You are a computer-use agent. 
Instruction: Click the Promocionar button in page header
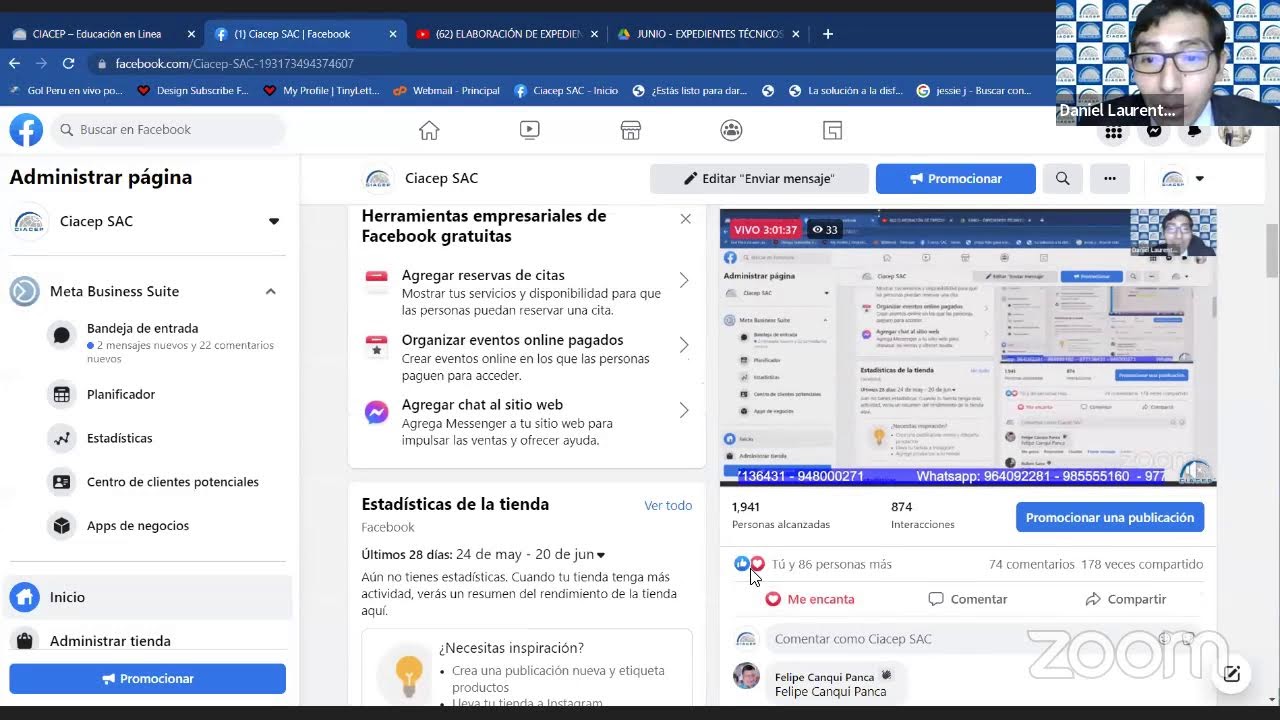coord(956,179)
